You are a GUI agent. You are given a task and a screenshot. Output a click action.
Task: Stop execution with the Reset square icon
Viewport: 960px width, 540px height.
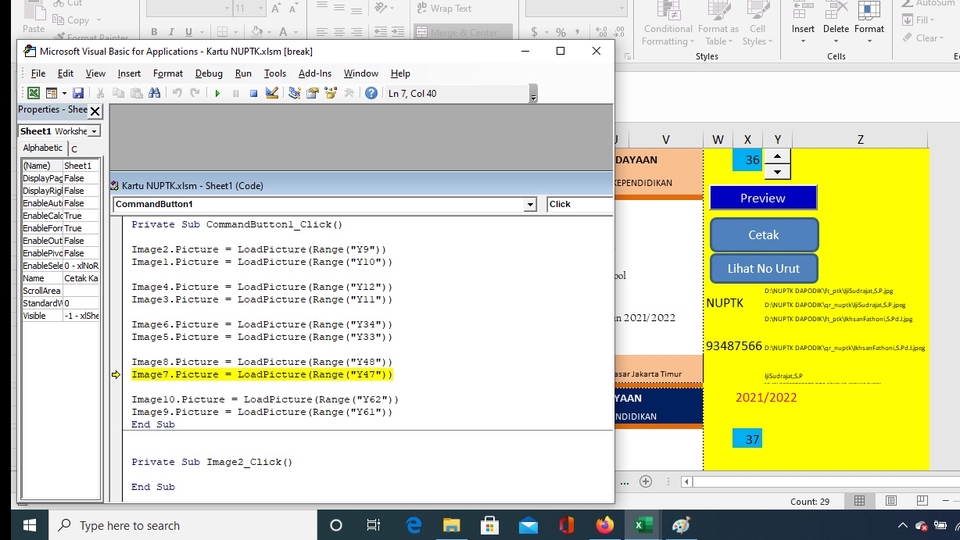[254, 93]
